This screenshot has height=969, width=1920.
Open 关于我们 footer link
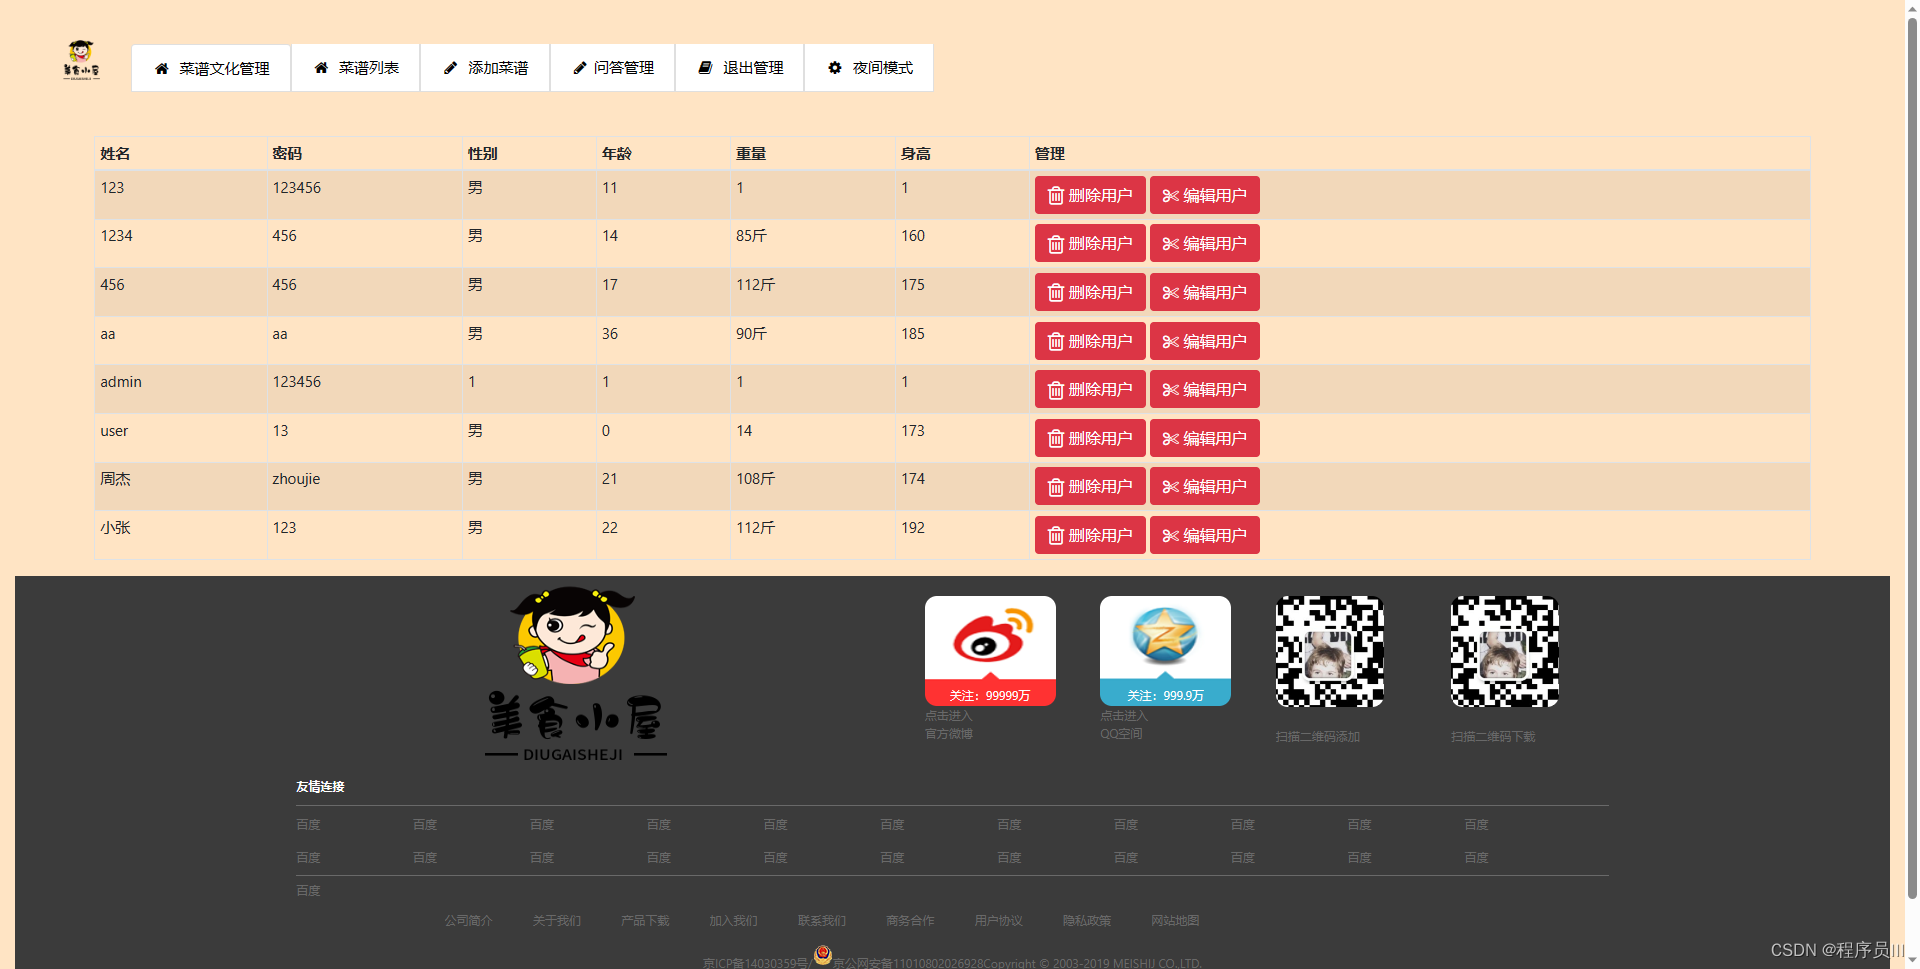[x=557, y=921]
